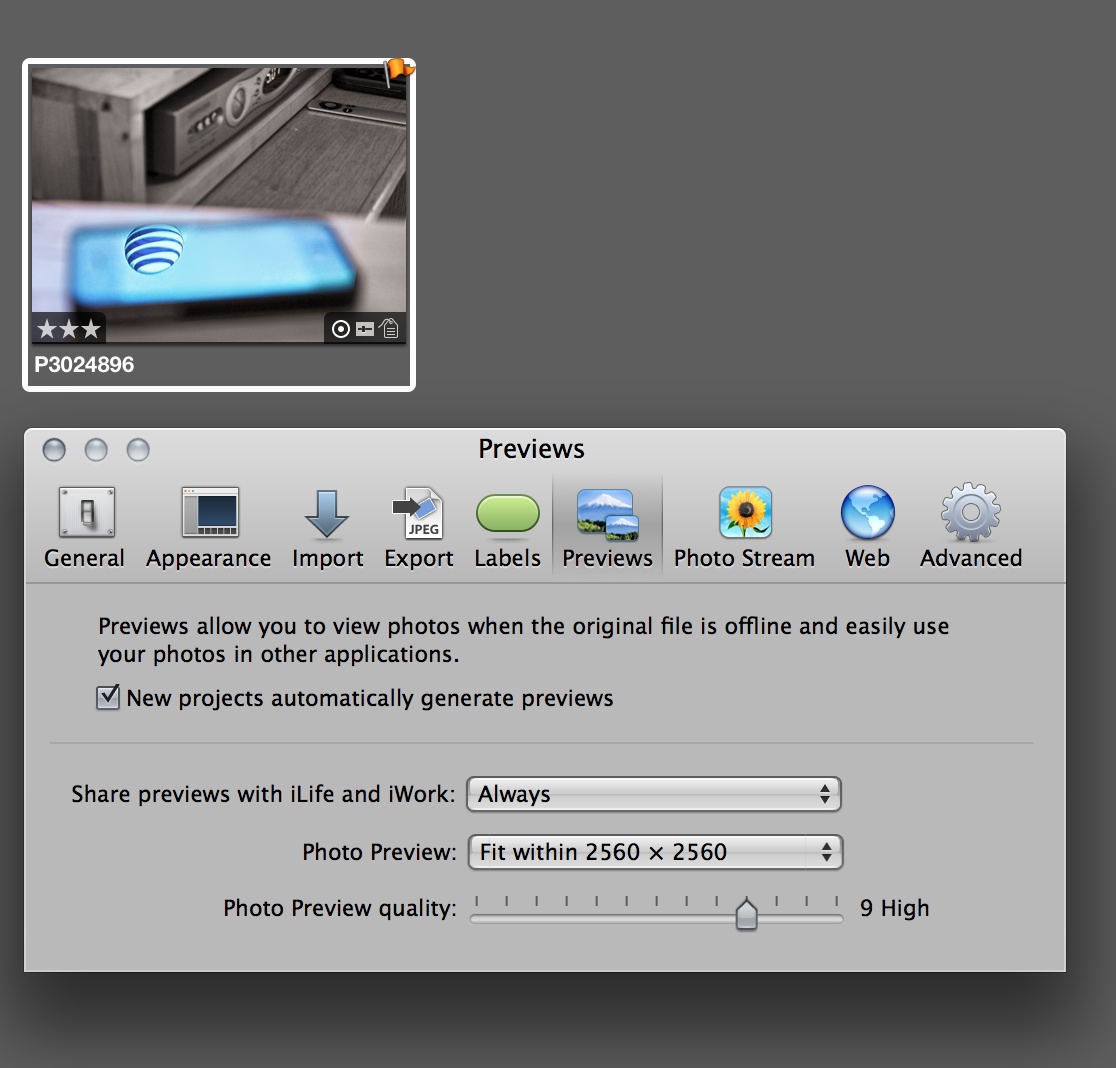
Task: Click the P3024896 version name label
Action: (x=84, y=365)
